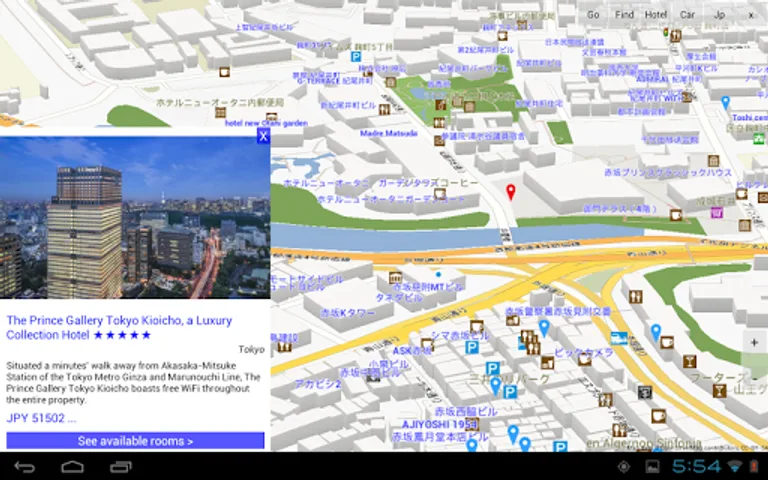Click the アカビシ2 map label
Image resolution: width=768 pixels, height=480 pixels.
(x=318, y=384)
